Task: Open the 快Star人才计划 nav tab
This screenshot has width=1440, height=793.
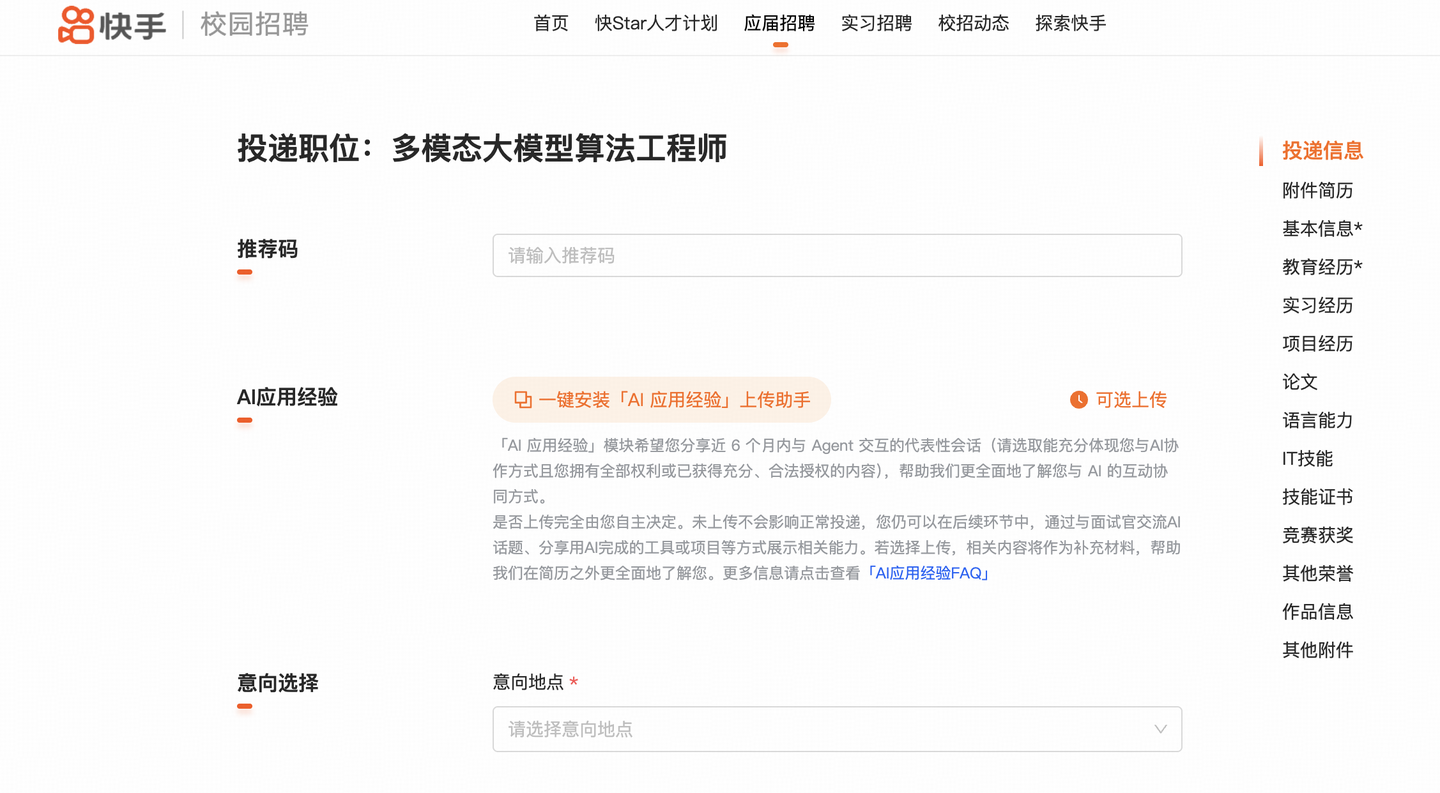Action: coord(656,23)
